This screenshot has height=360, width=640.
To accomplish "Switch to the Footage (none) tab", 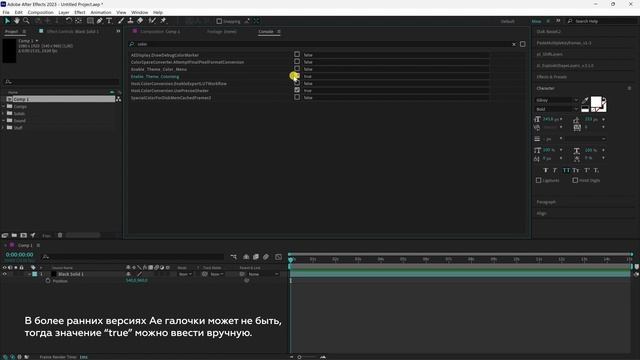I will pos(222,31).
